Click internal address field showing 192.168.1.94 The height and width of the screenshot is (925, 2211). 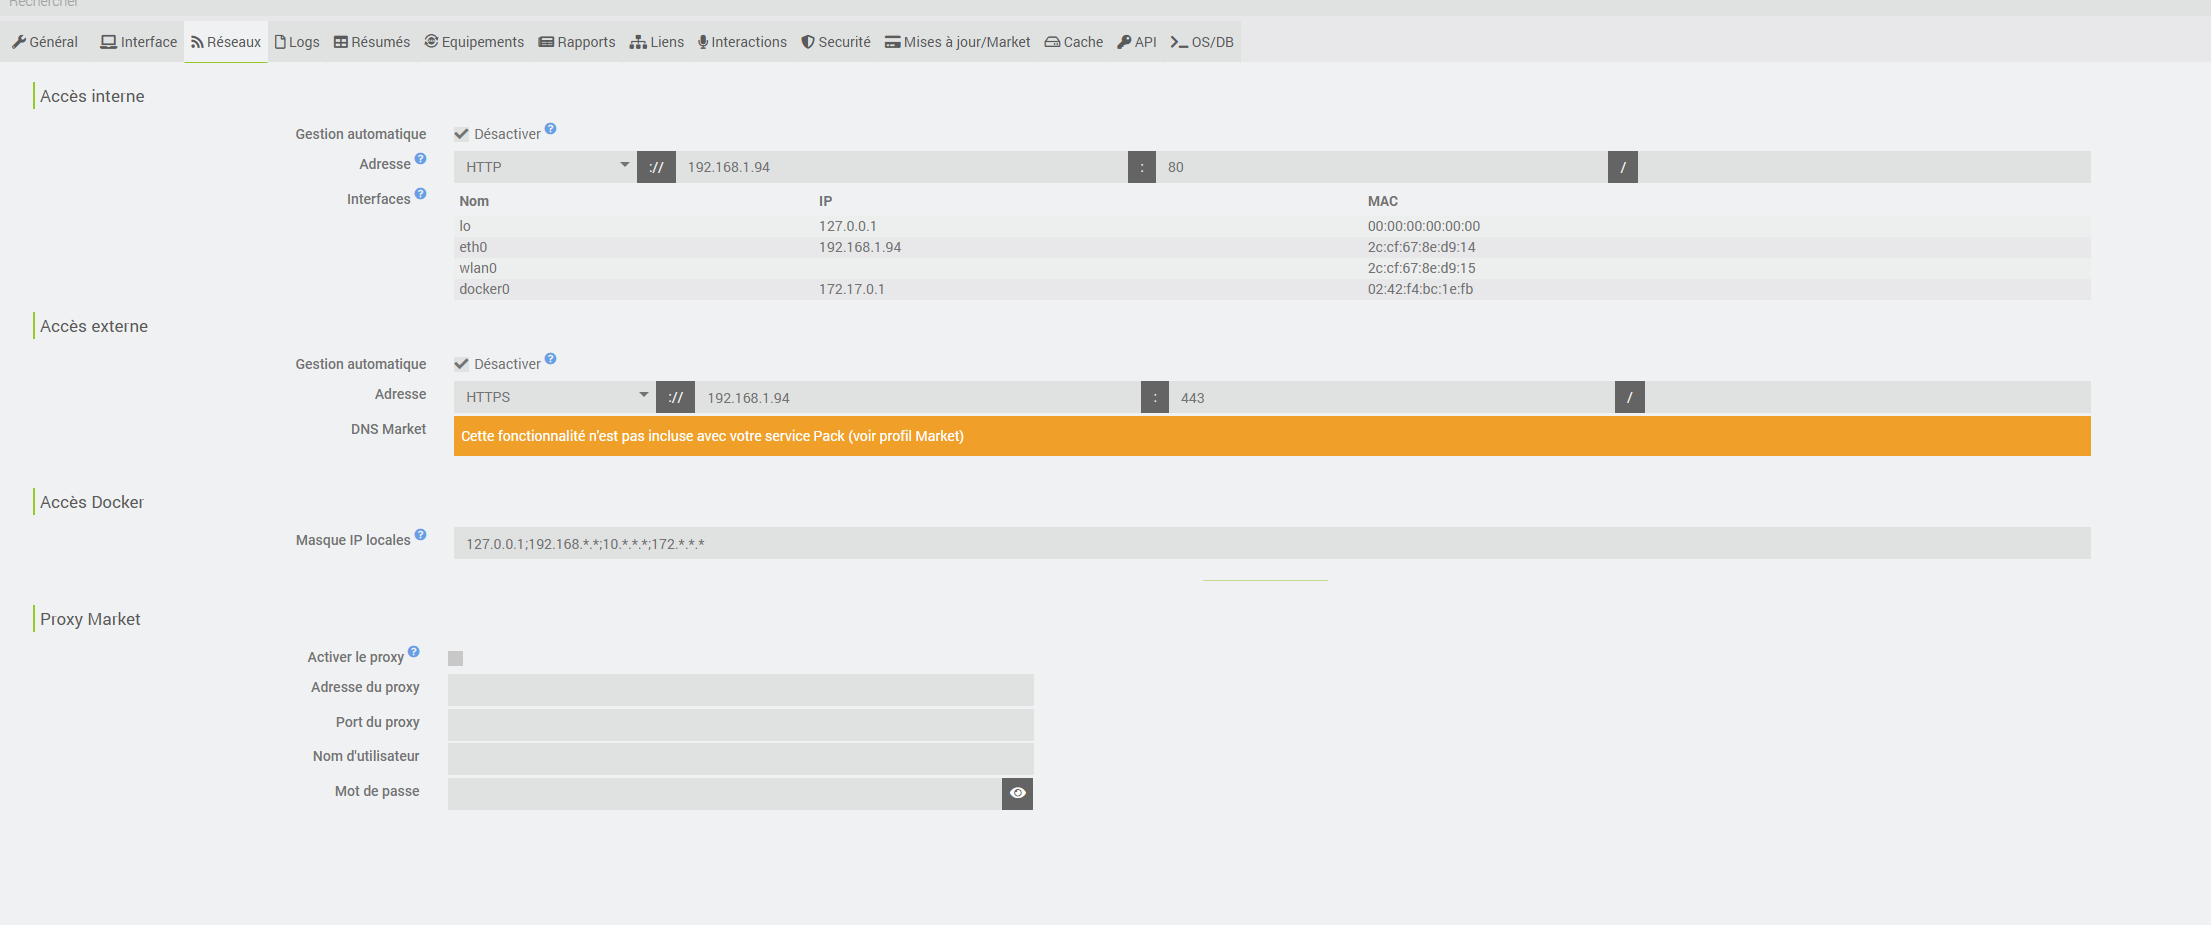(x=902, y=167)
